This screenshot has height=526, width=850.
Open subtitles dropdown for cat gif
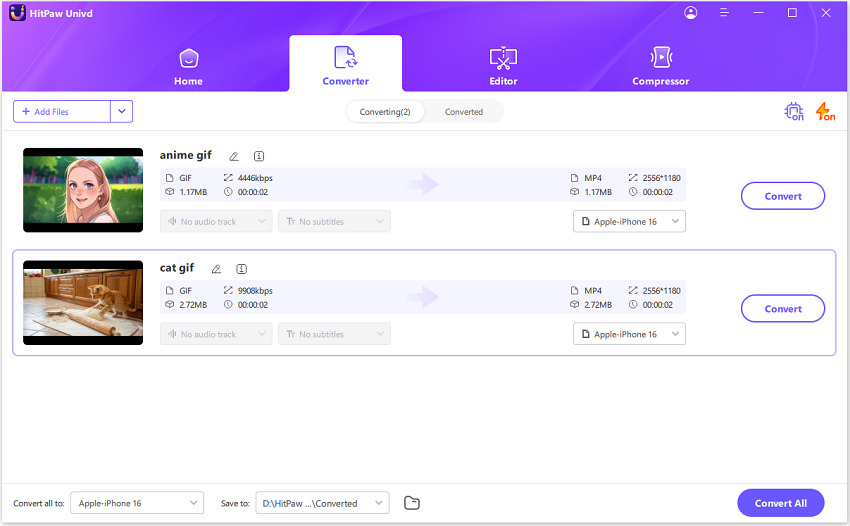pos(334,334)
